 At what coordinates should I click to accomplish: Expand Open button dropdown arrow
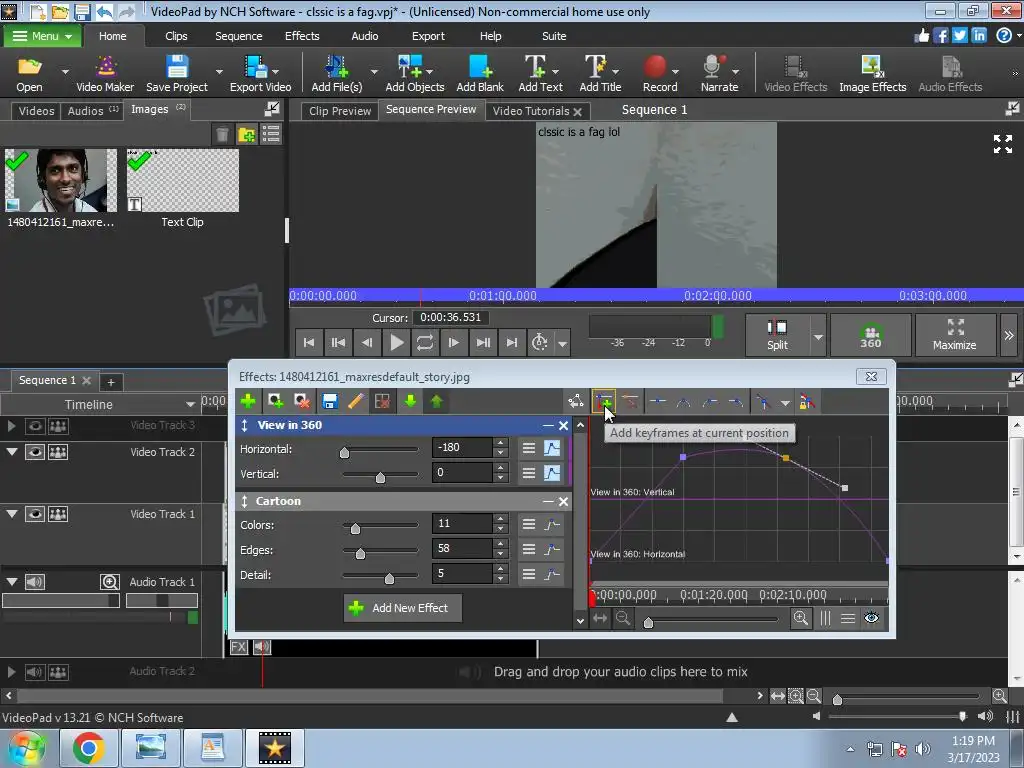[x=65, y=71]
